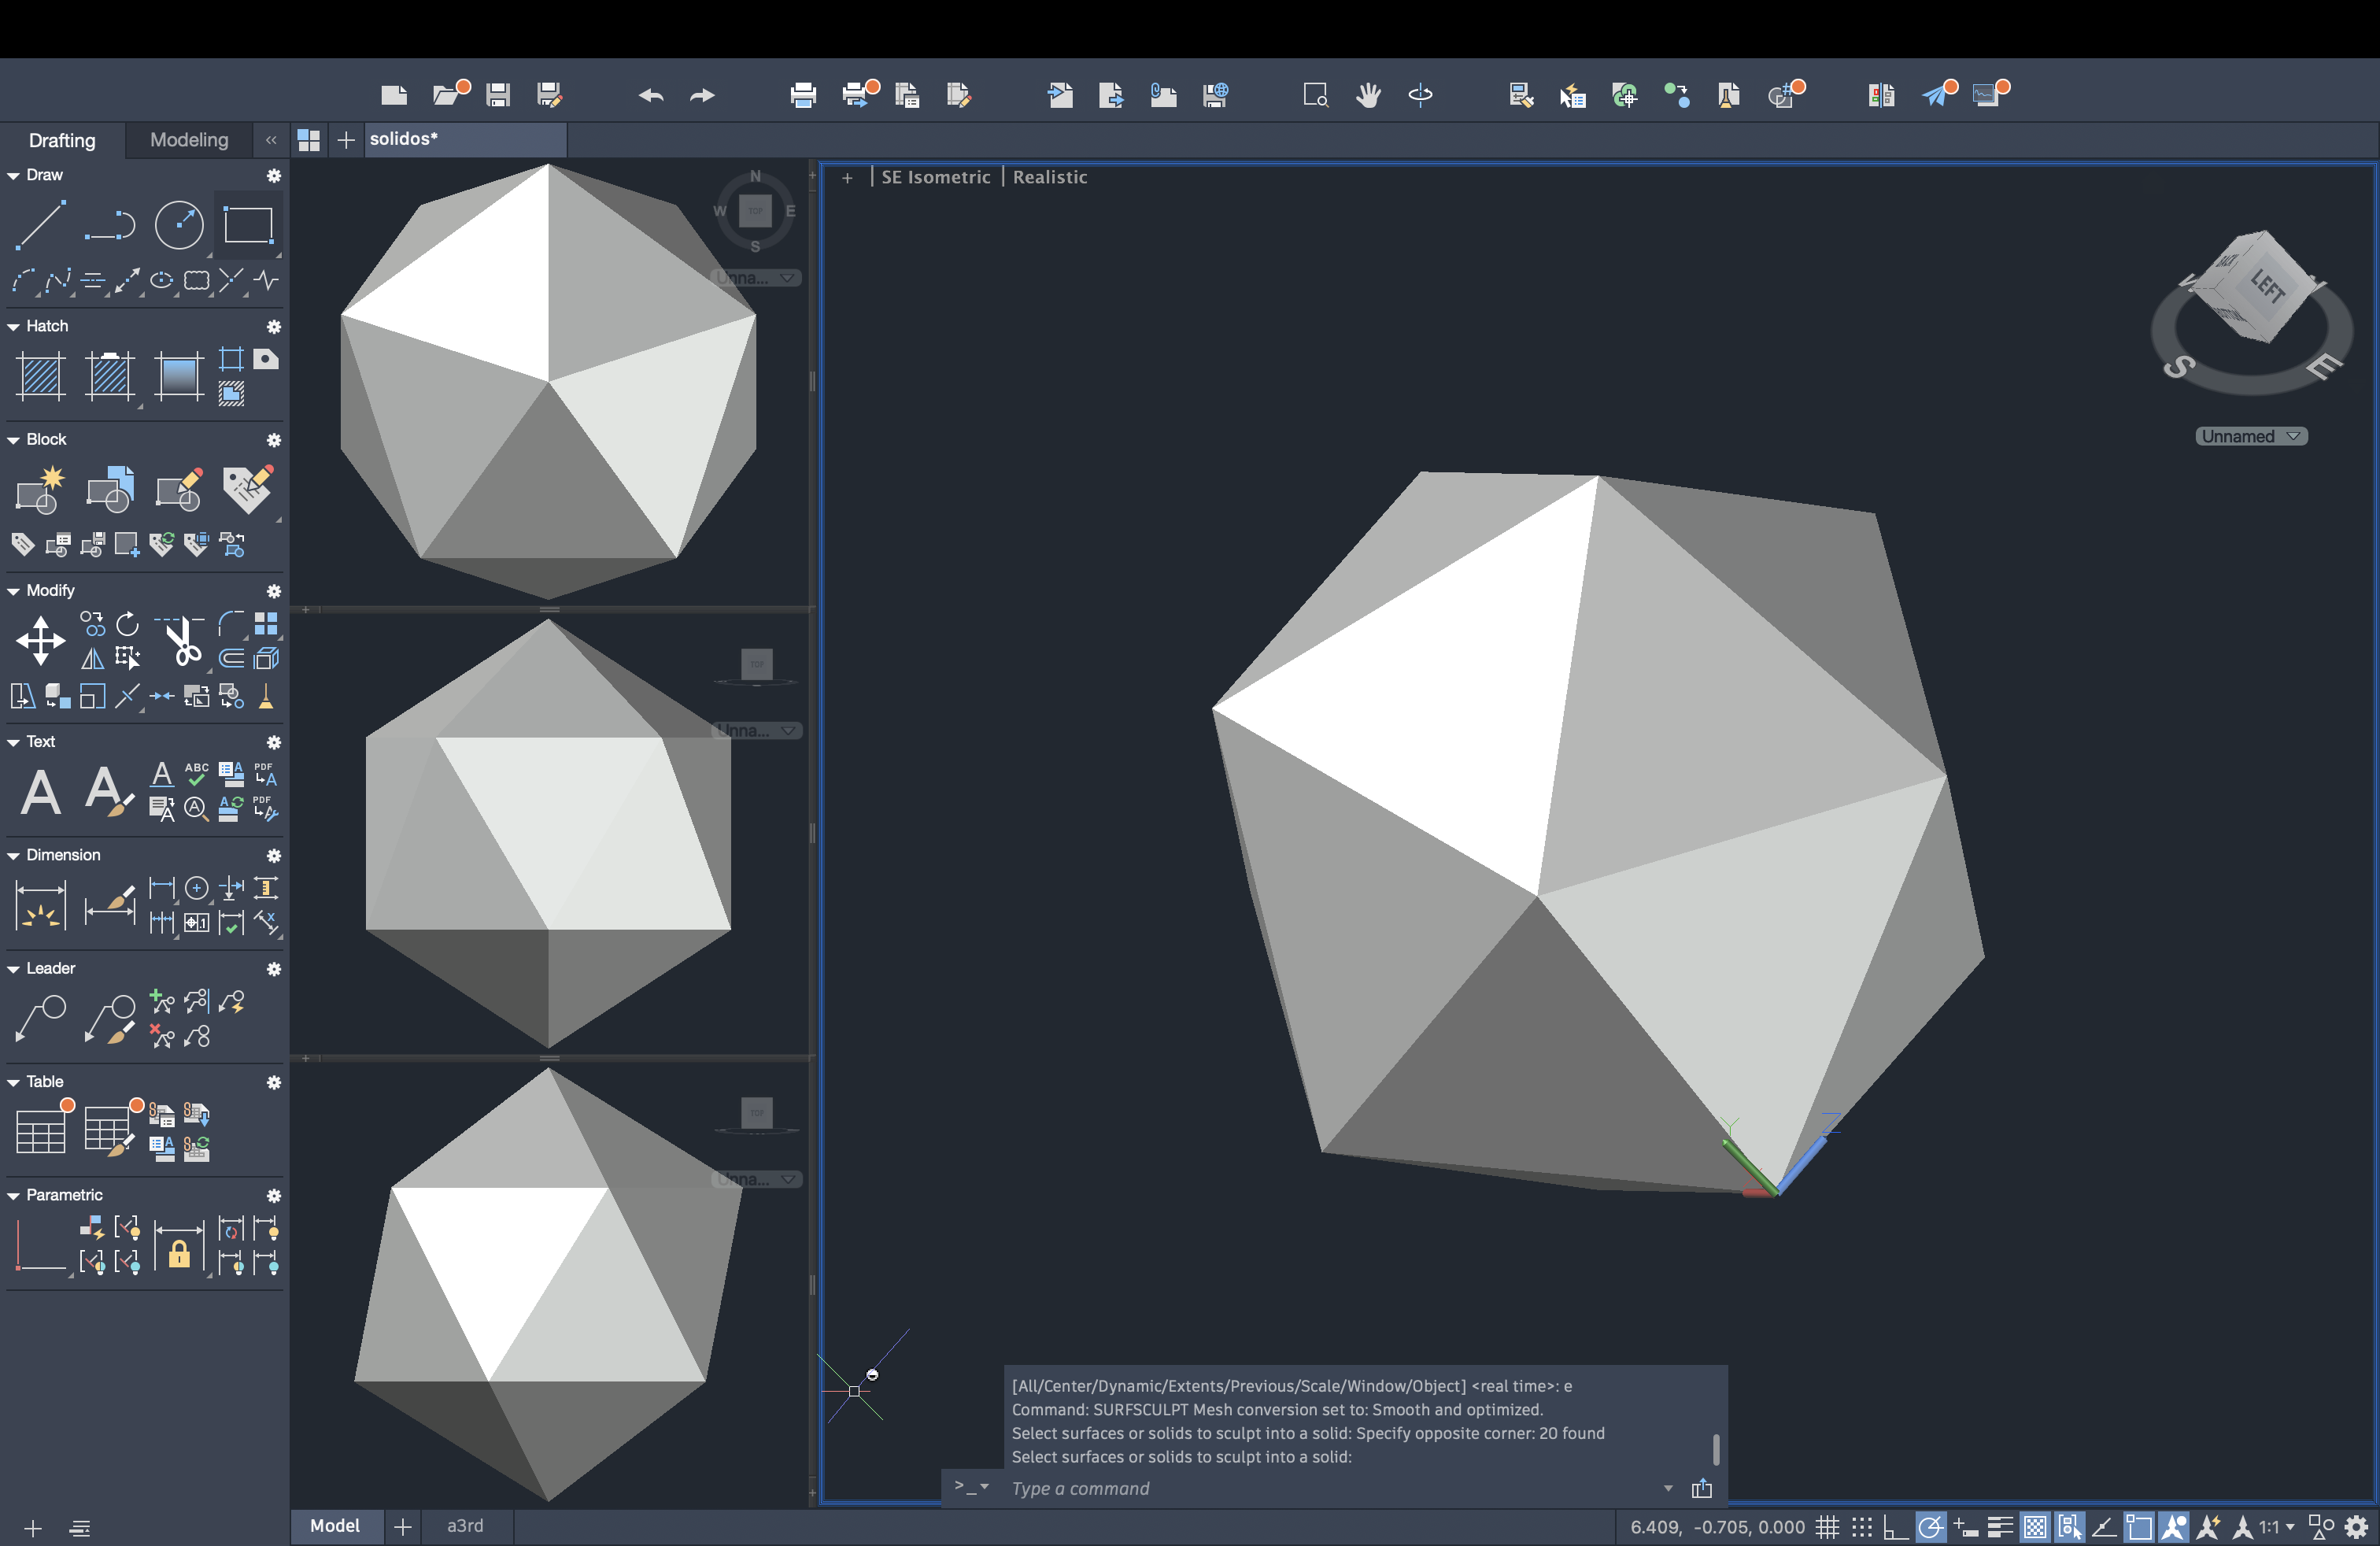Switch to the Modeling tab
Viewport: 2380px width, 1546px height.
tap(189, 140)
